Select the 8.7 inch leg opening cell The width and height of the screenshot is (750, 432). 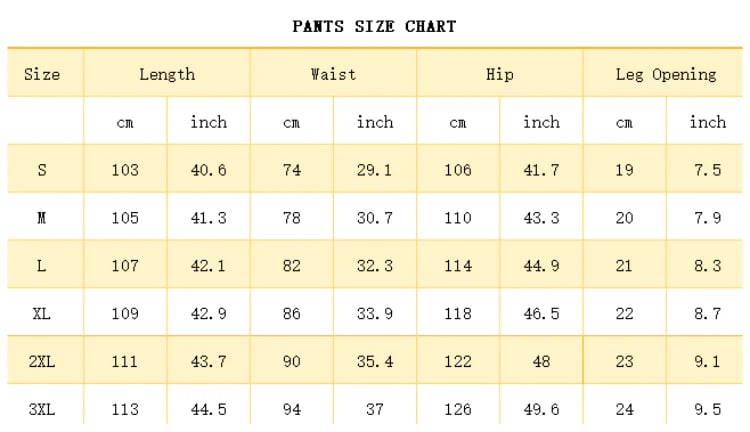(x=707, y=314)
